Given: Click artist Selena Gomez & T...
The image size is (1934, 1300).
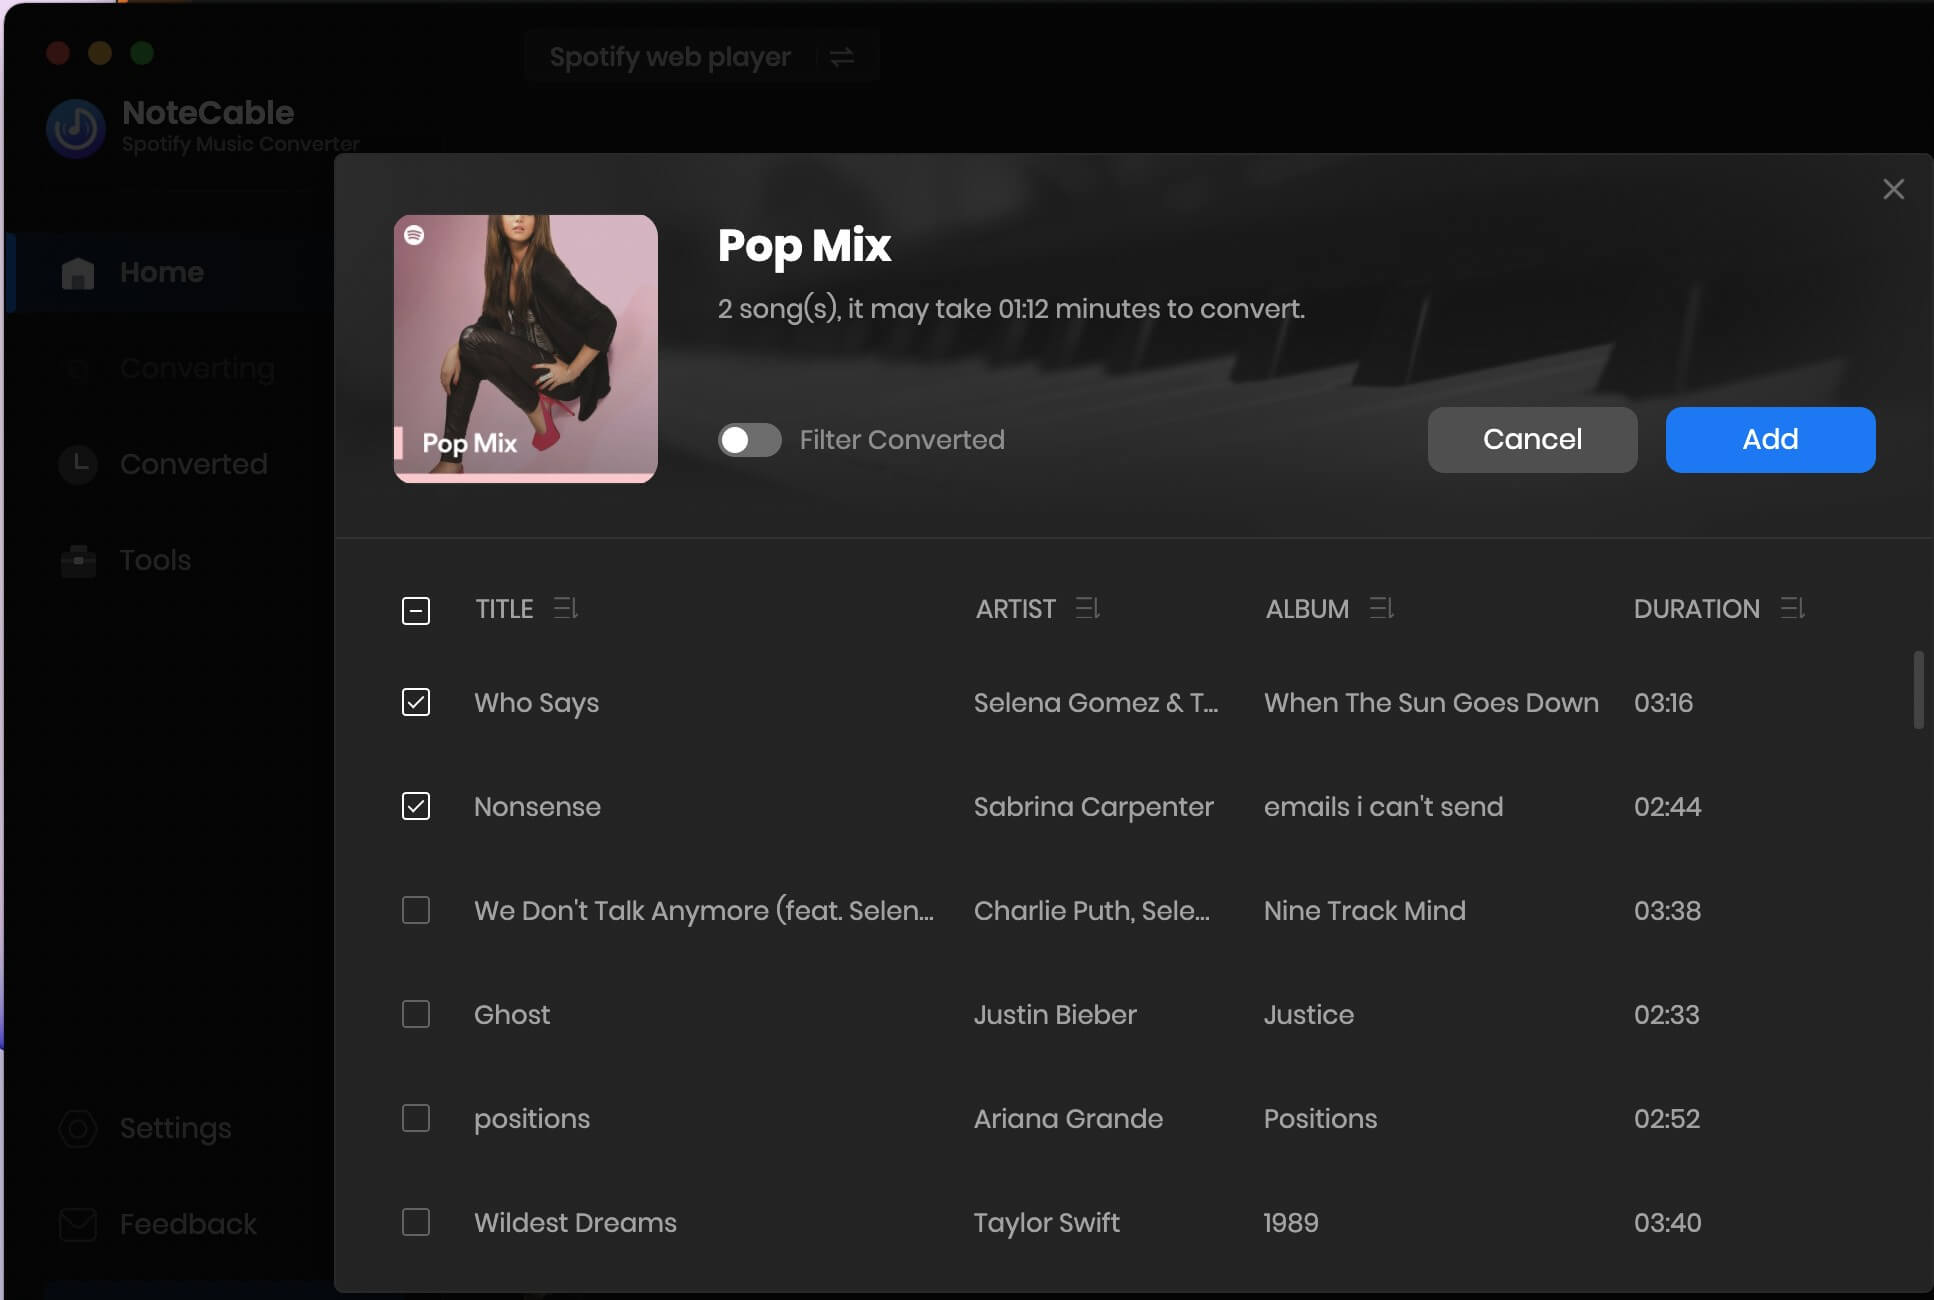Looking at the screenshot, I should tap(1096, 703).
